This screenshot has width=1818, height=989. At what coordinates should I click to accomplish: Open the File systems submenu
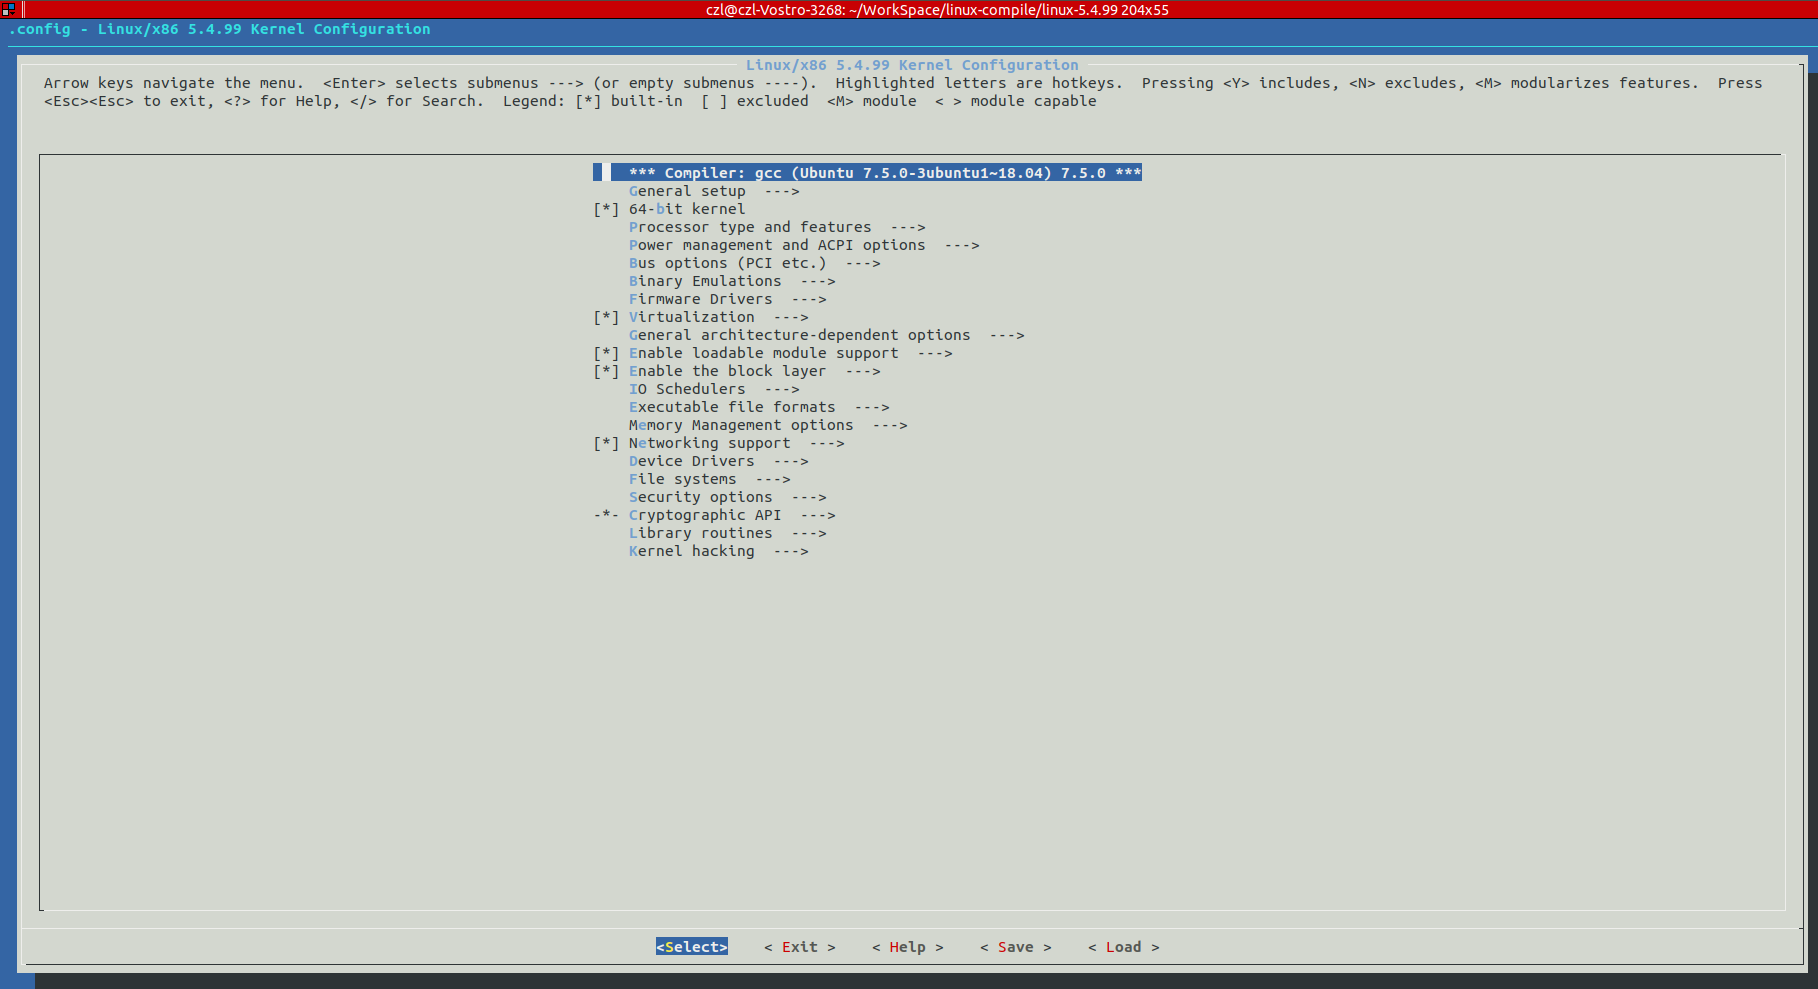682,479
